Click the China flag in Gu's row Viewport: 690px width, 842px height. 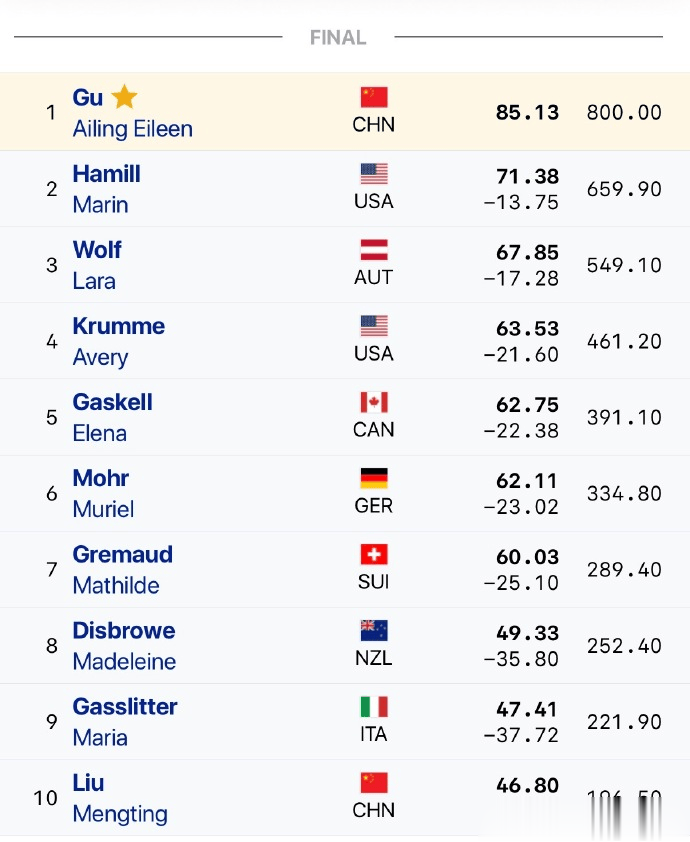point(374,97)
